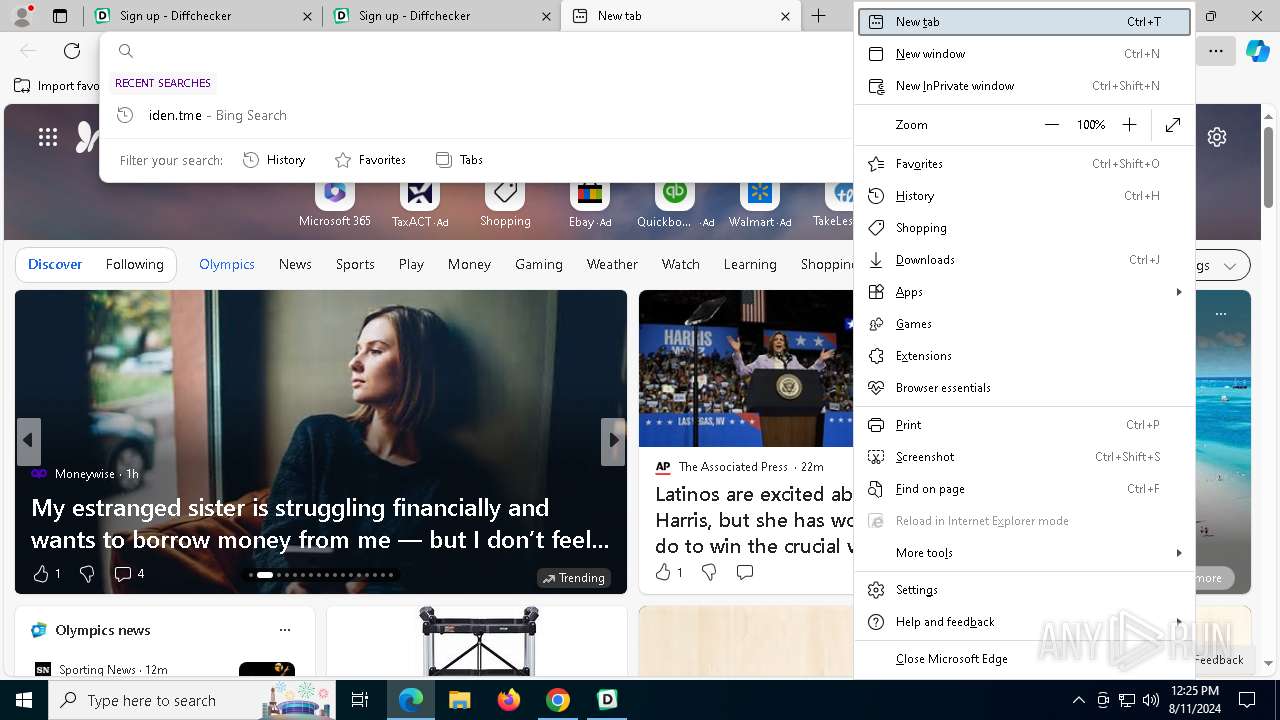Select recent search iden.tme

coord(475,115)
